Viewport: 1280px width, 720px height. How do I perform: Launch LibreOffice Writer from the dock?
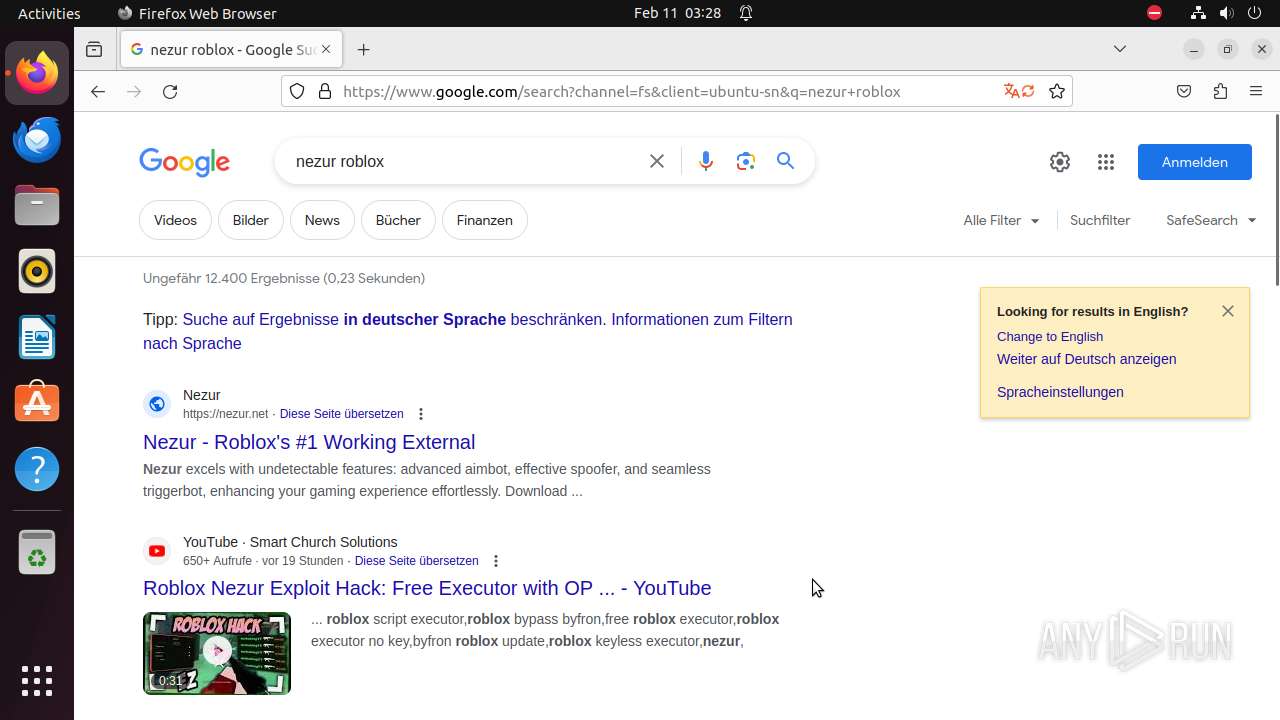(37, 337)
